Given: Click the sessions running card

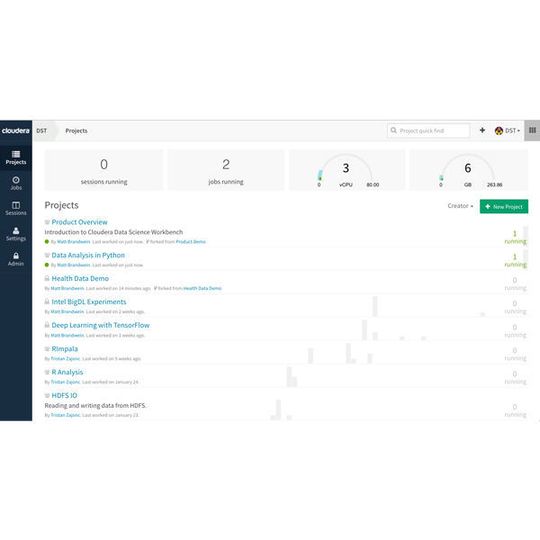Looking at the screenshot, I should [x=104, y=170].
